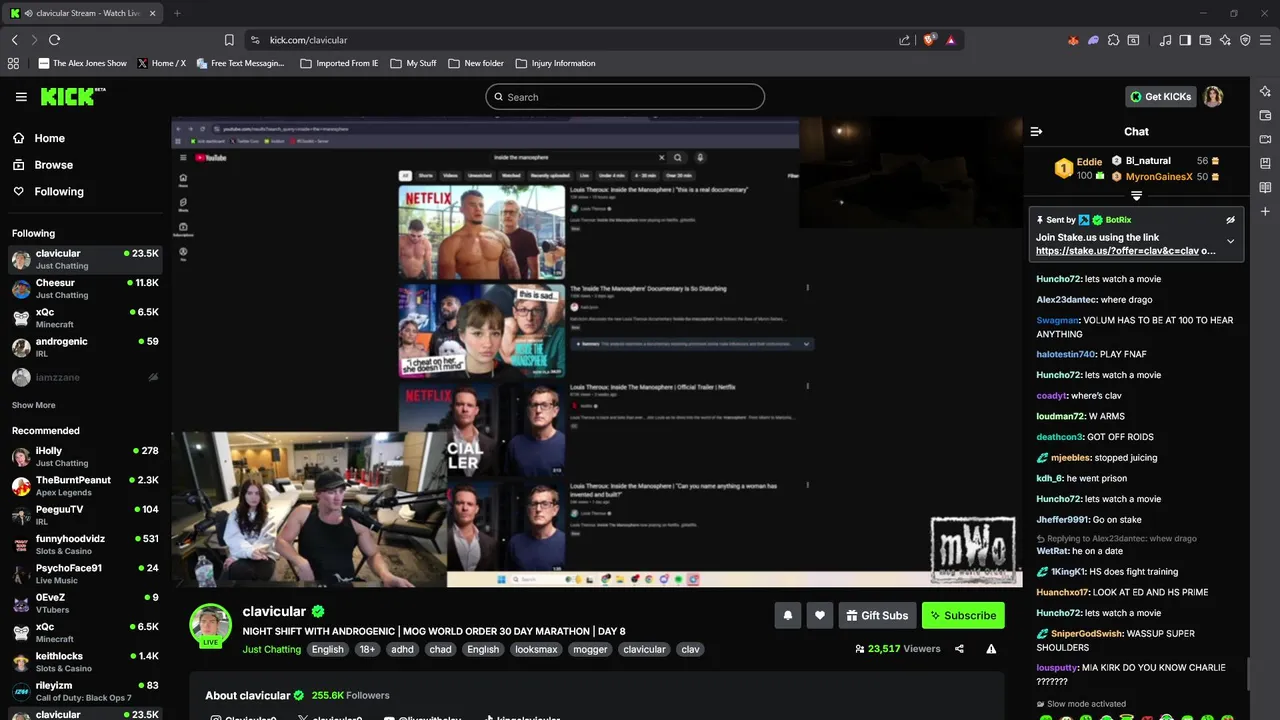Open Brave Wallet from the toolbar

click(x=1205, y=40)
